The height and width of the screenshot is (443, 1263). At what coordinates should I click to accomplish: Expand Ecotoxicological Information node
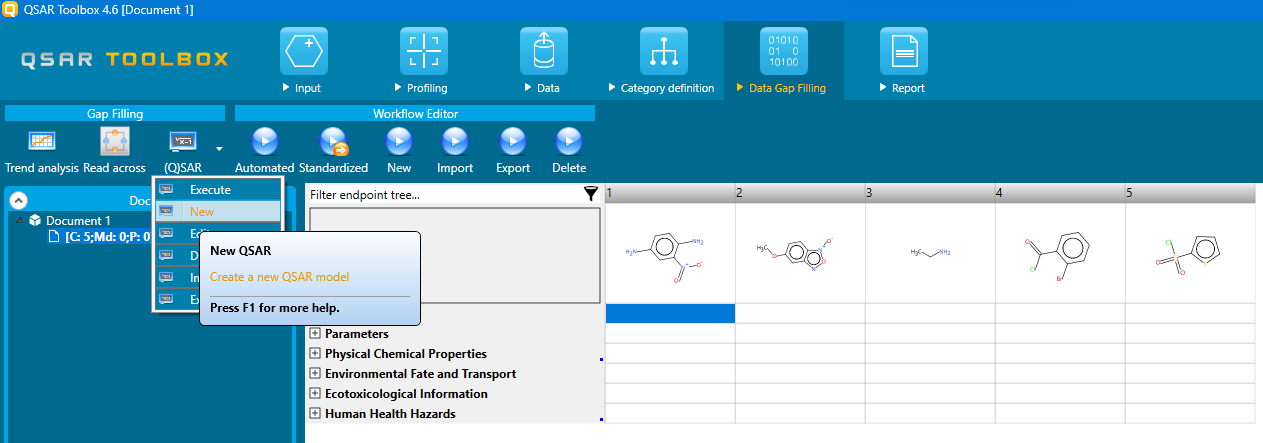click(315, 393)
